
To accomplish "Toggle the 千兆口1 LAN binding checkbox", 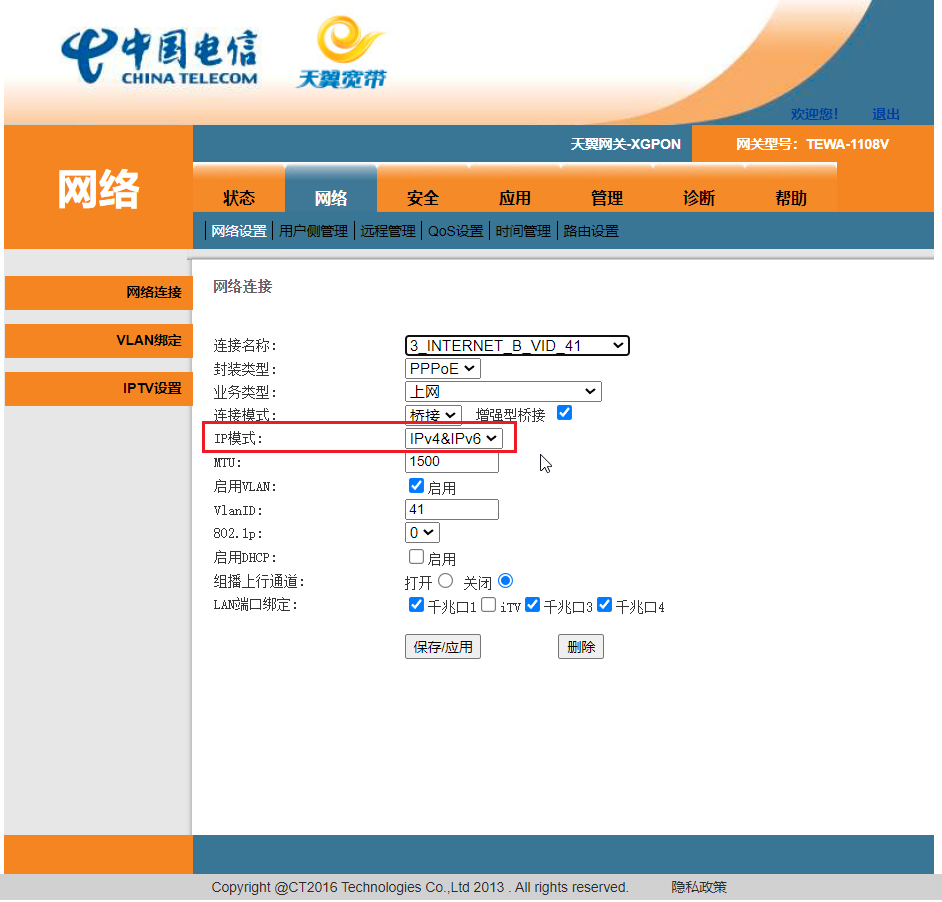I will pos(416,605).
